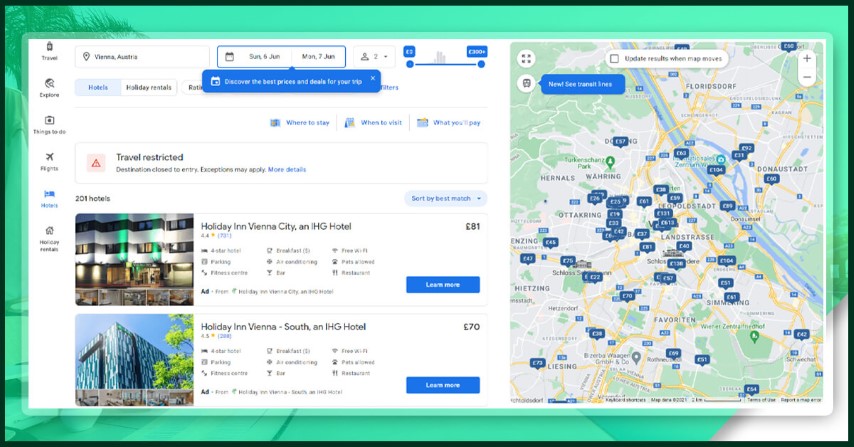This screenshot has width=854, height=447.
Task: Open the Travel sidebar icon
Action: 50,50
